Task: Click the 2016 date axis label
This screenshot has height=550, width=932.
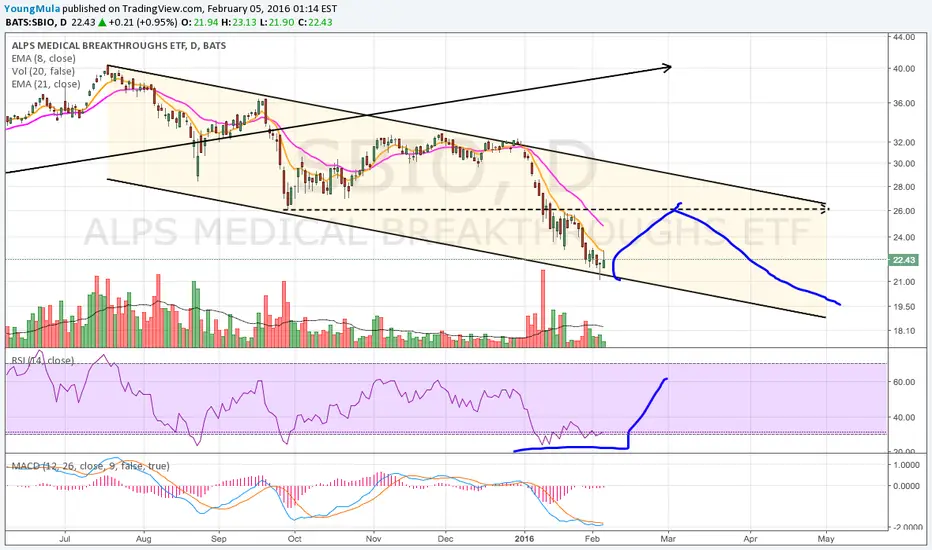Action: point(524,539)
